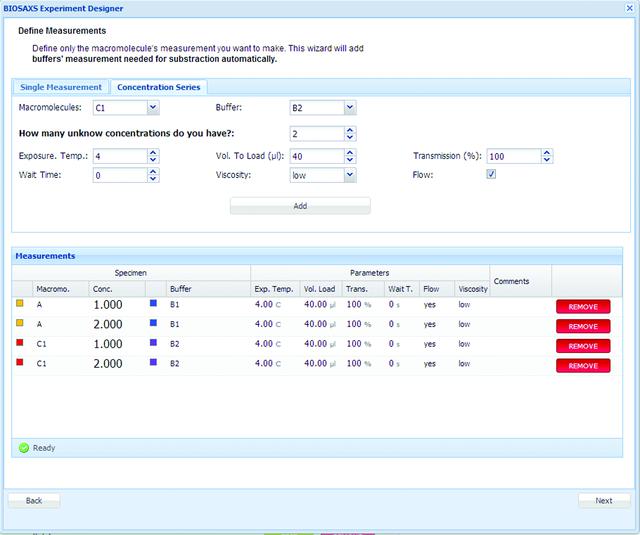Click blue buffer swatch in A 2.000 row
Image resolution: width=640 pixels, height=535 pixels.
[x=153, y=323]
